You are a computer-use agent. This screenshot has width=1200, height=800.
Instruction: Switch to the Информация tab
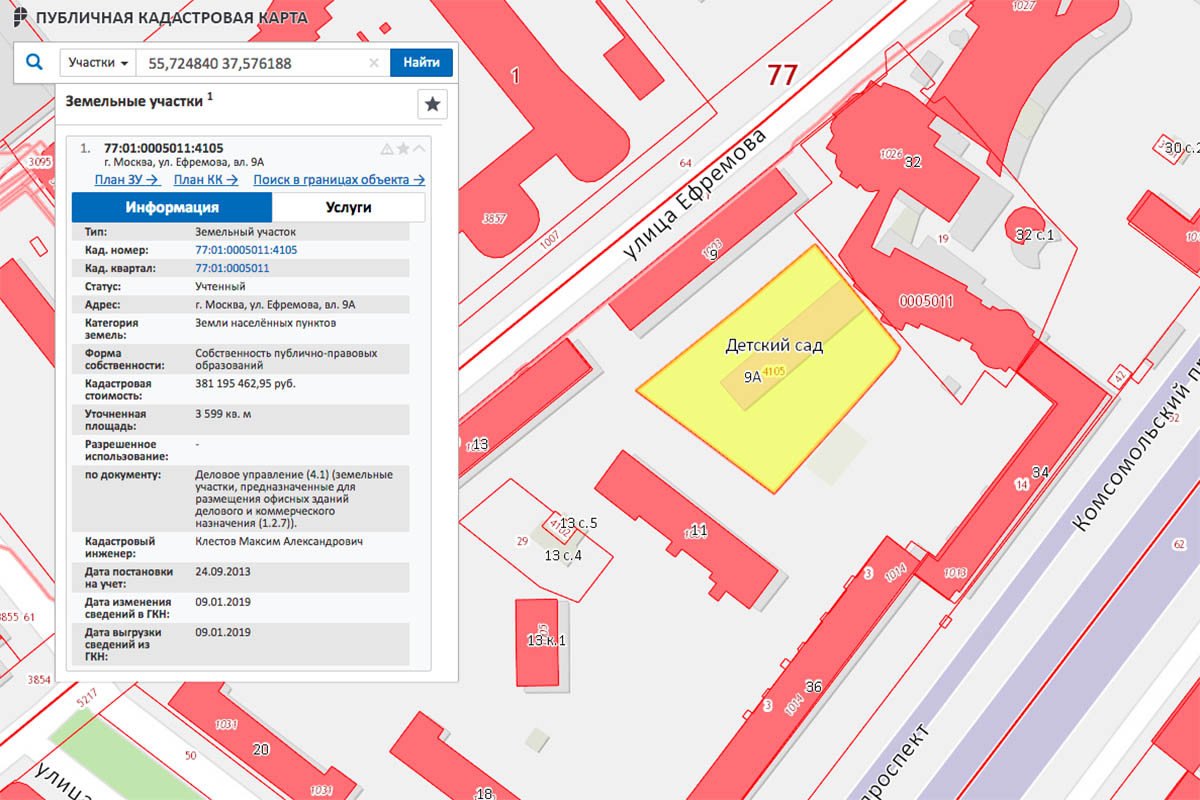(172, 208)
